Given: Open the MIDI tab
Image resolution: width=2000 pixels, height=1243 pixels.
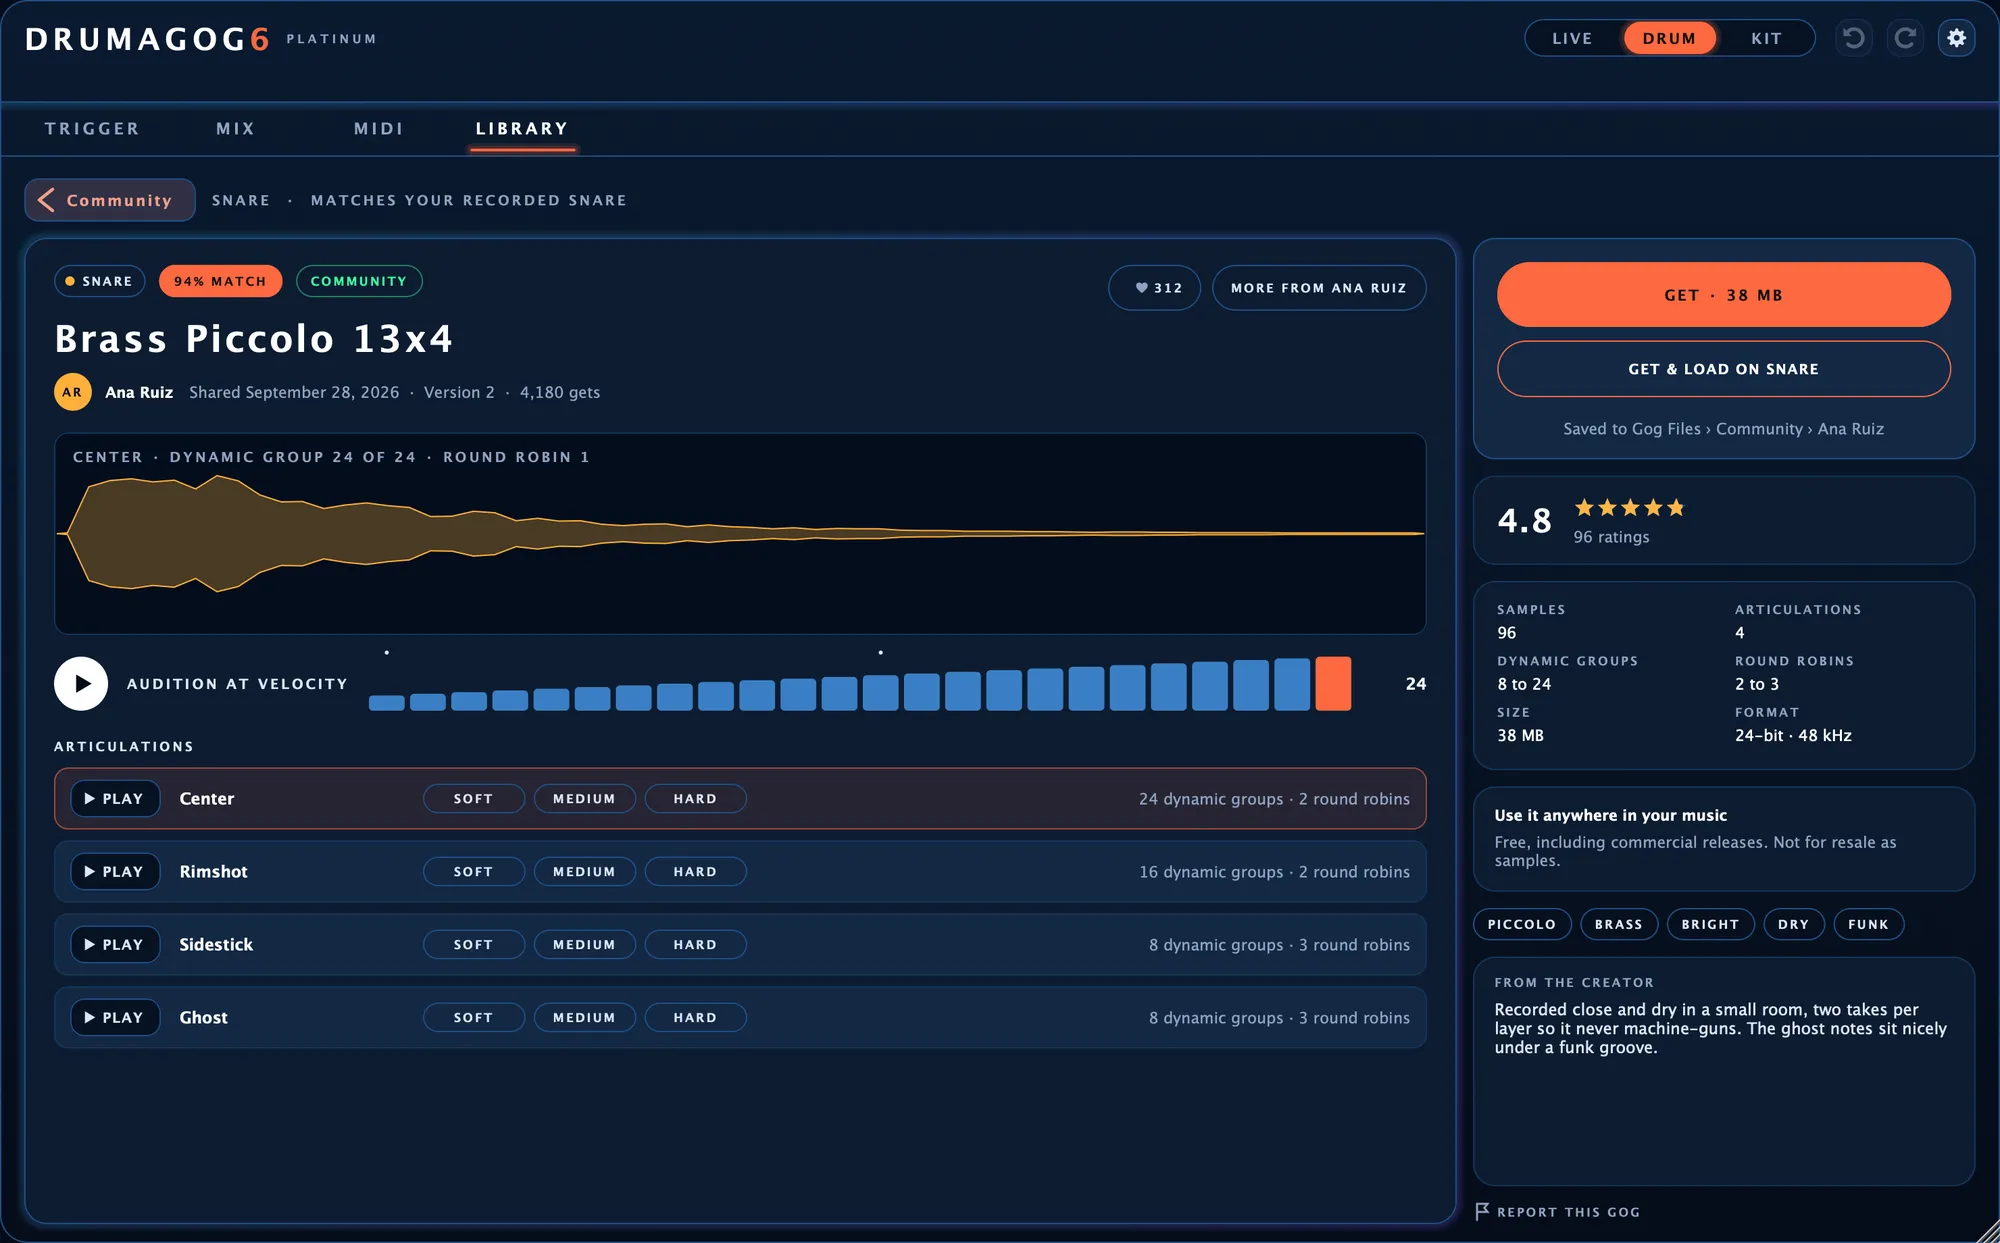Looking at the screenshot, I should (x=379, y=129).
